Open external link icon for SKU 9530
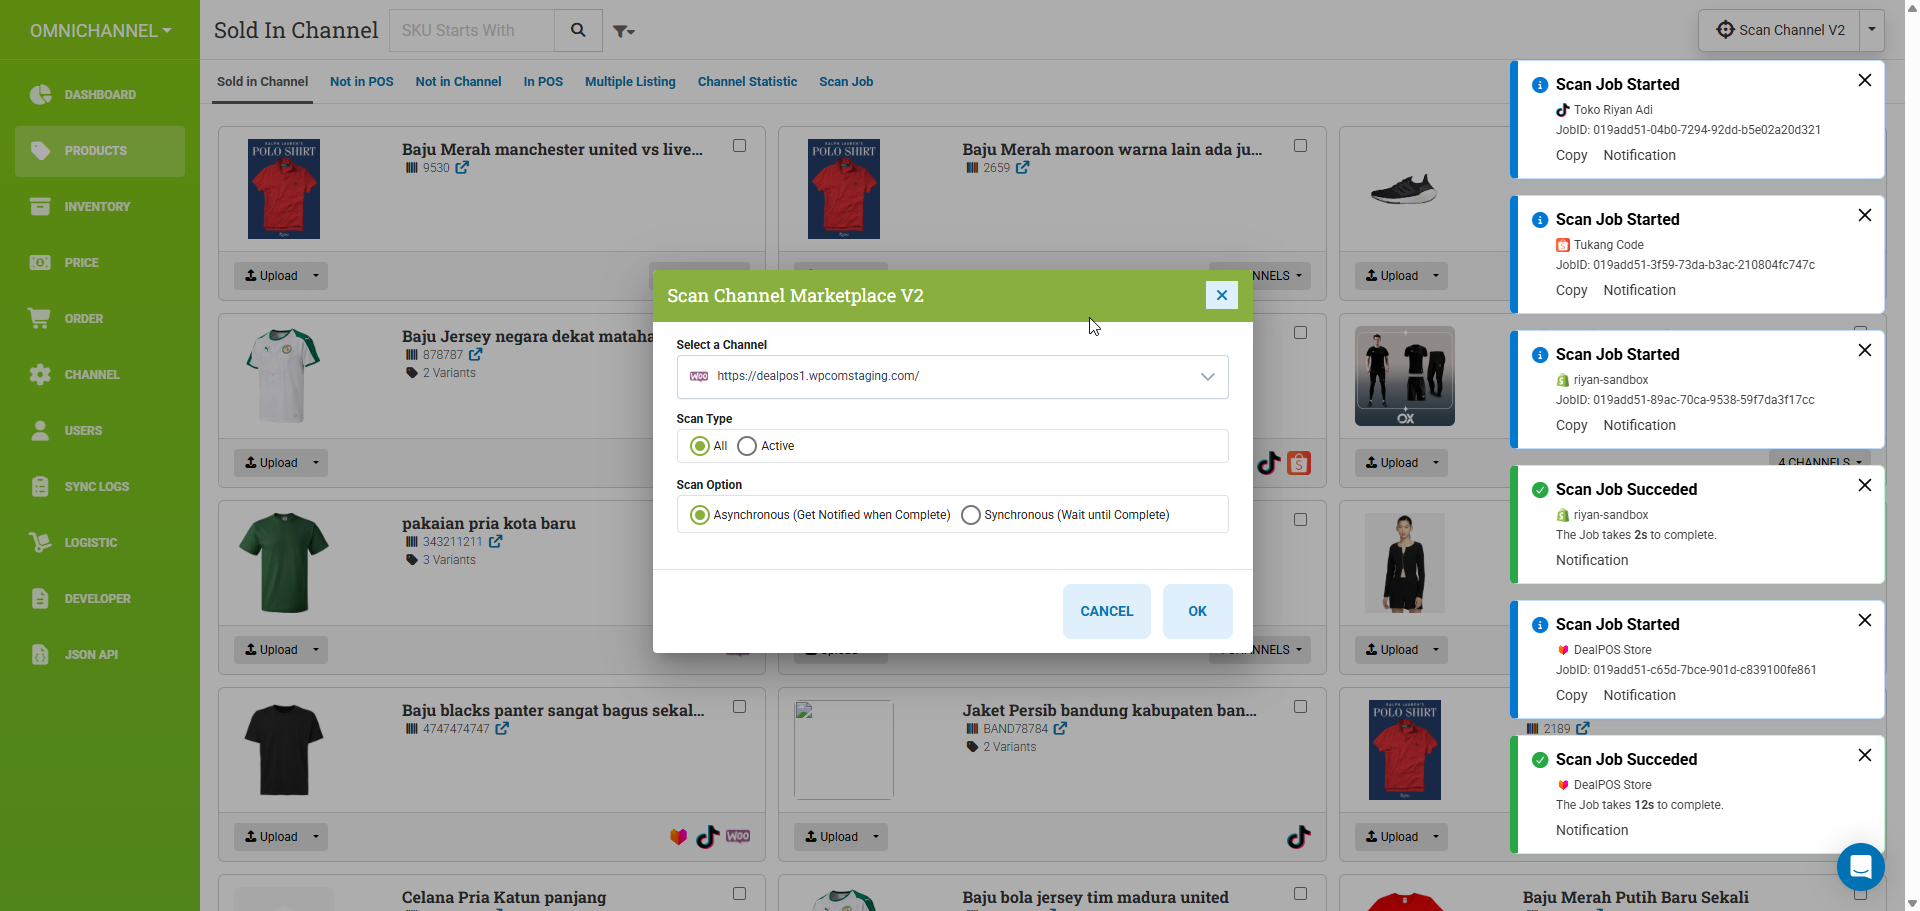Image resolution: width=1920 pixels, height=911 pixels. (x=462, y=168)
